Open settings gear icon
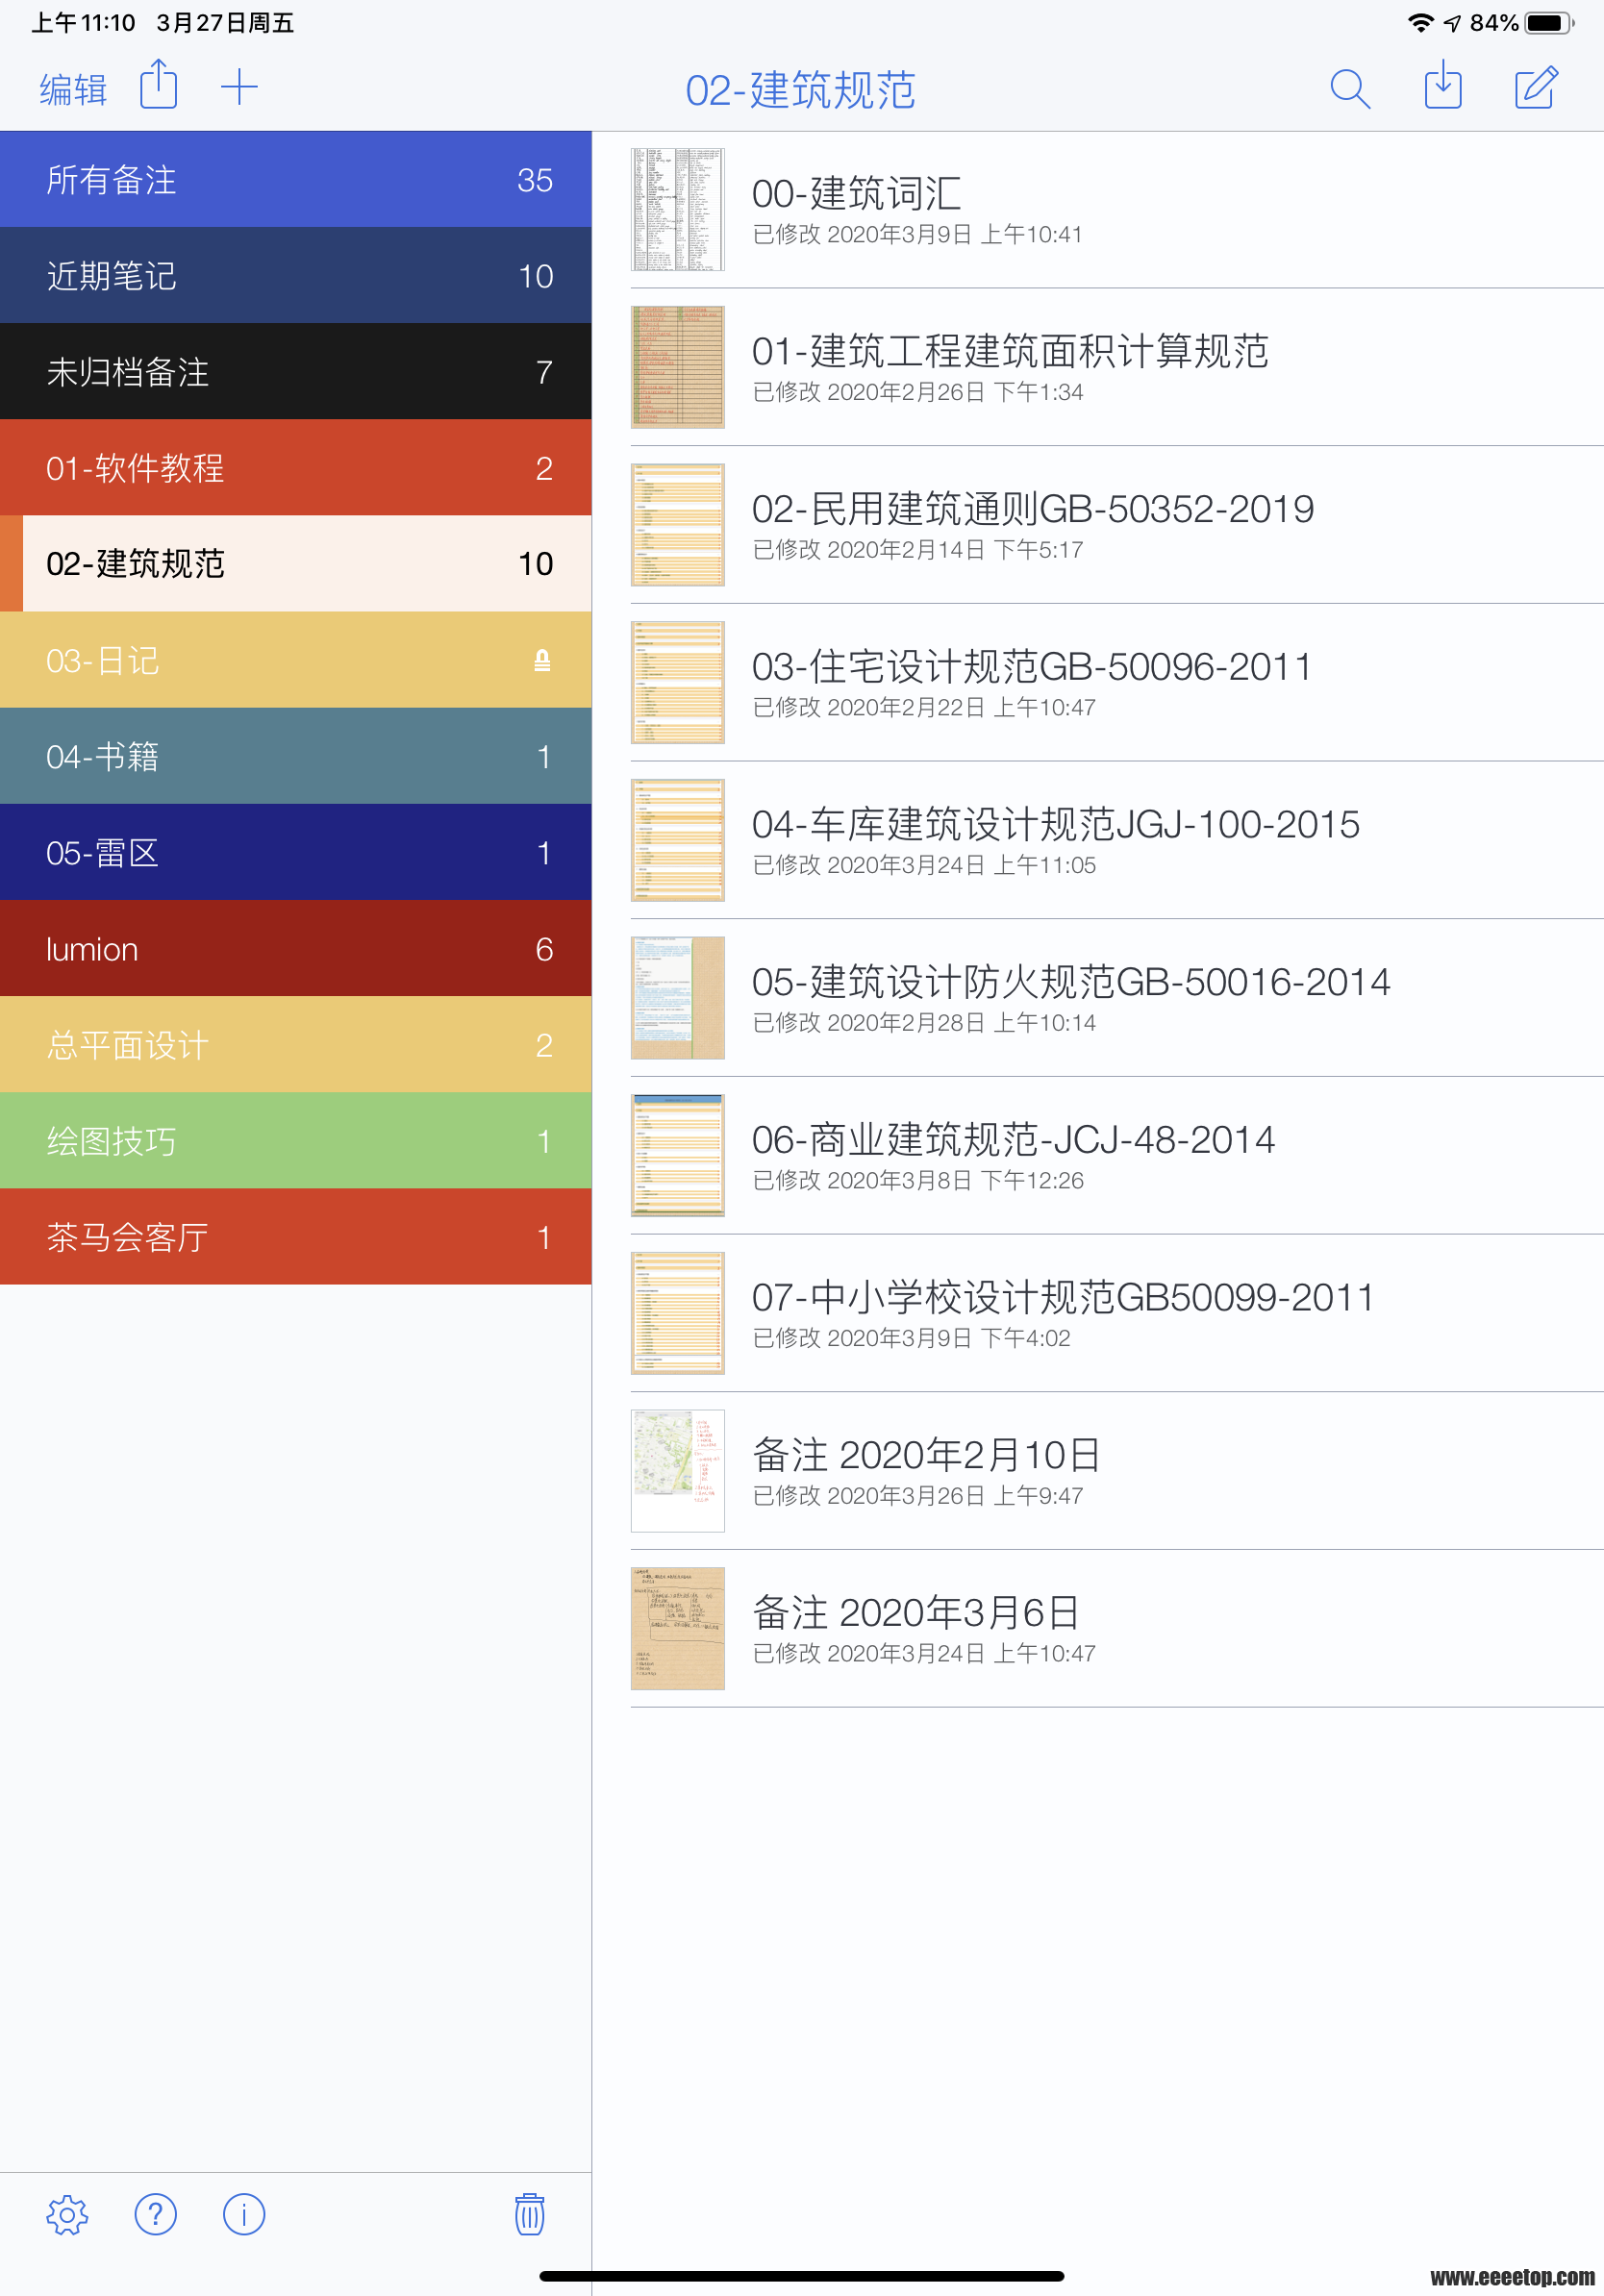 coord(67,2214)
